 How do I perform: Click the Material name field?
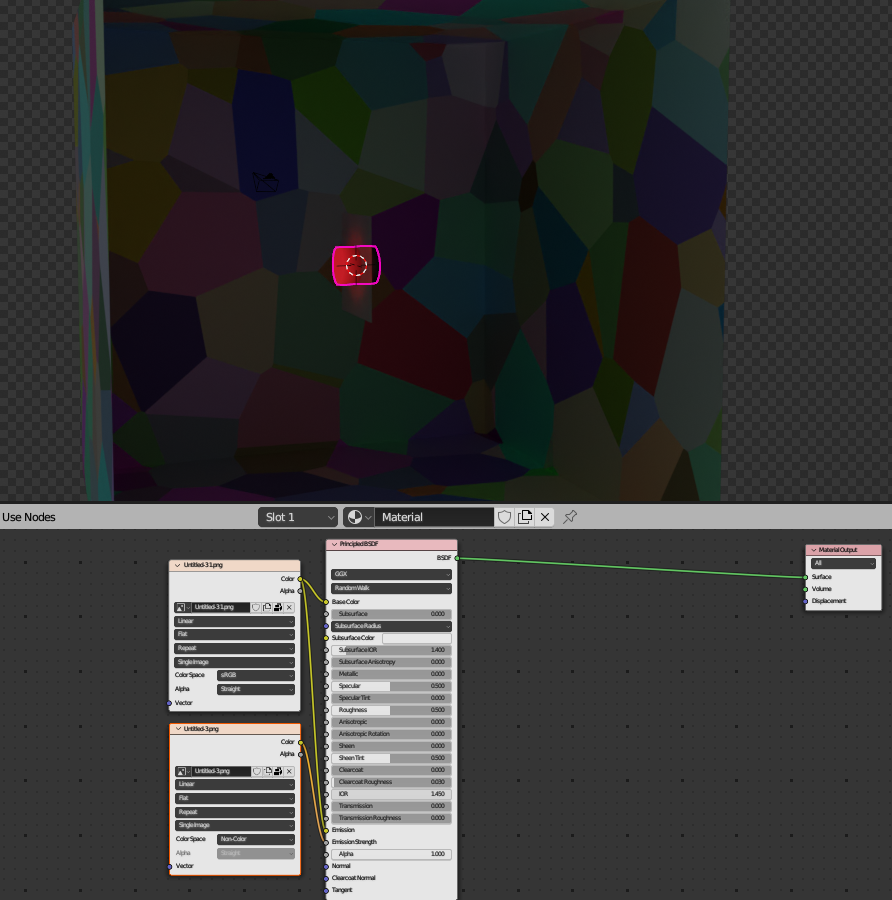434,517
